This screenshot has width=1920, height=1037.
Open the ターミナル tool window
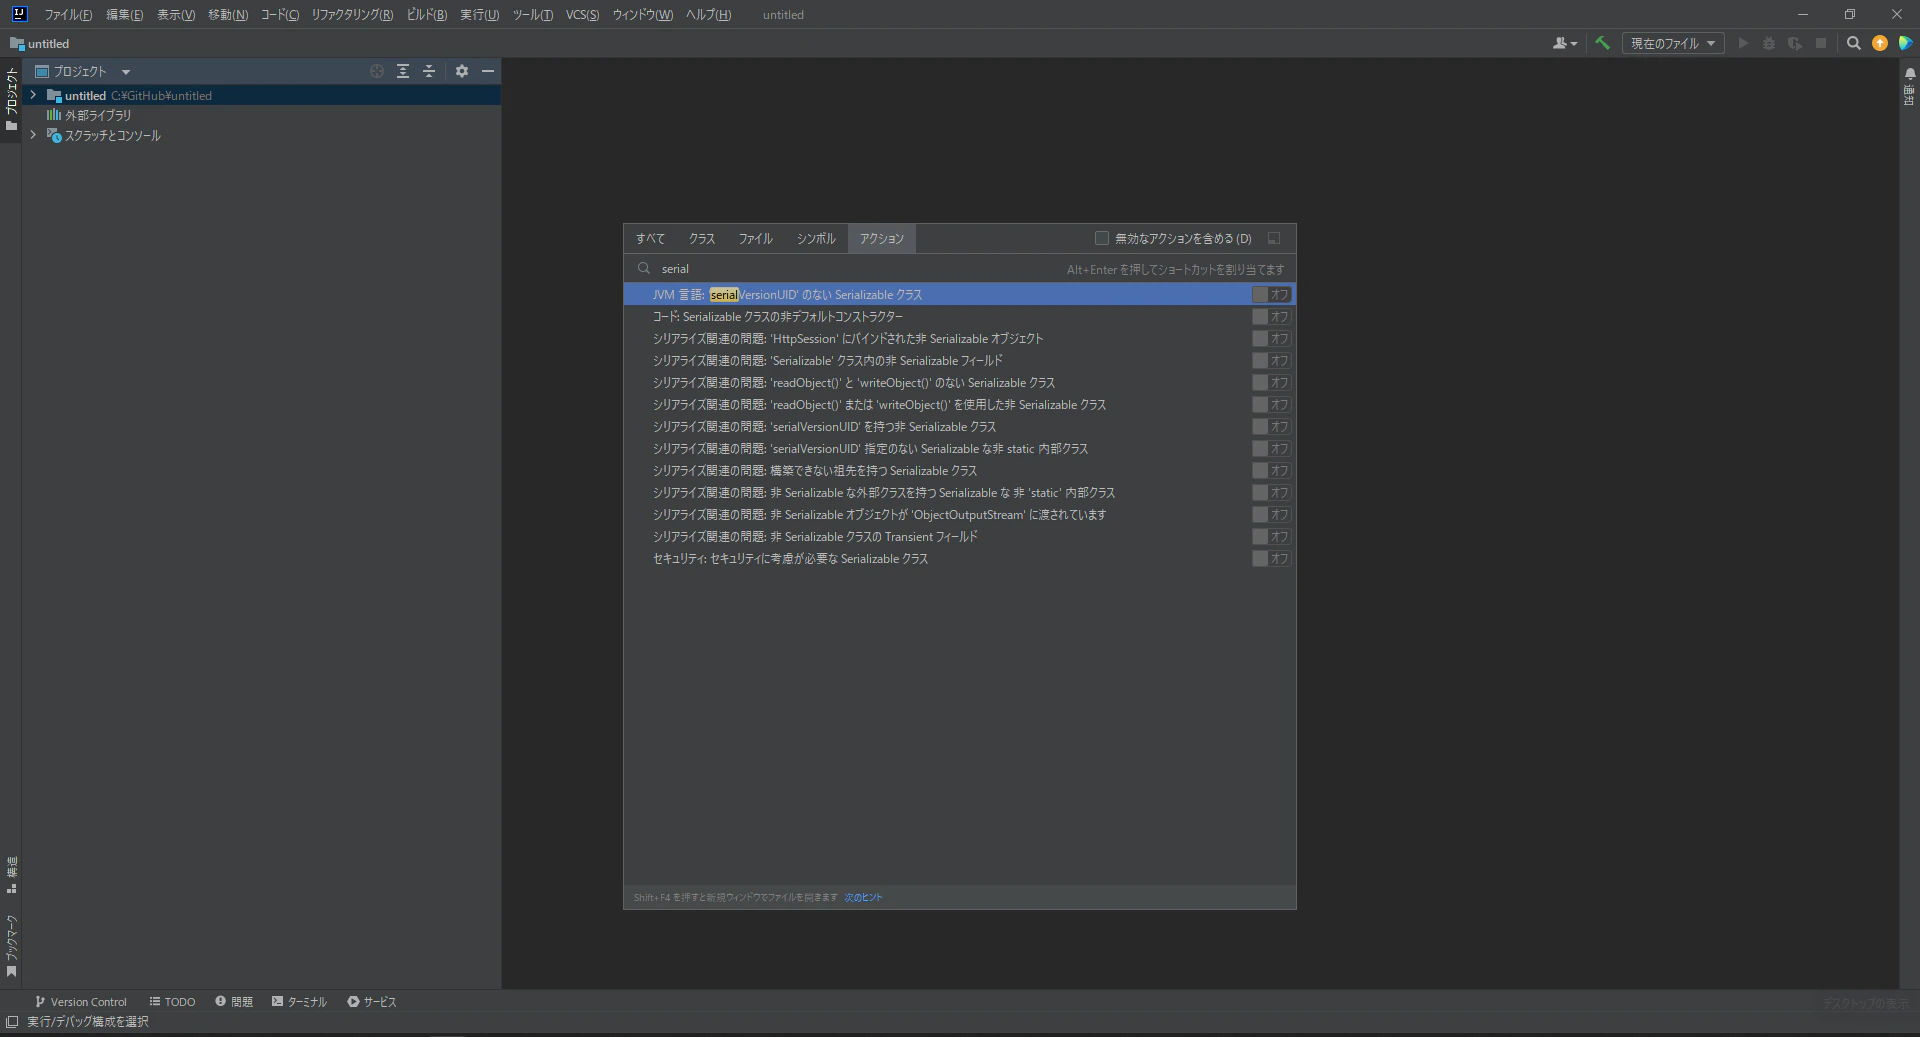pos(299,1002)
